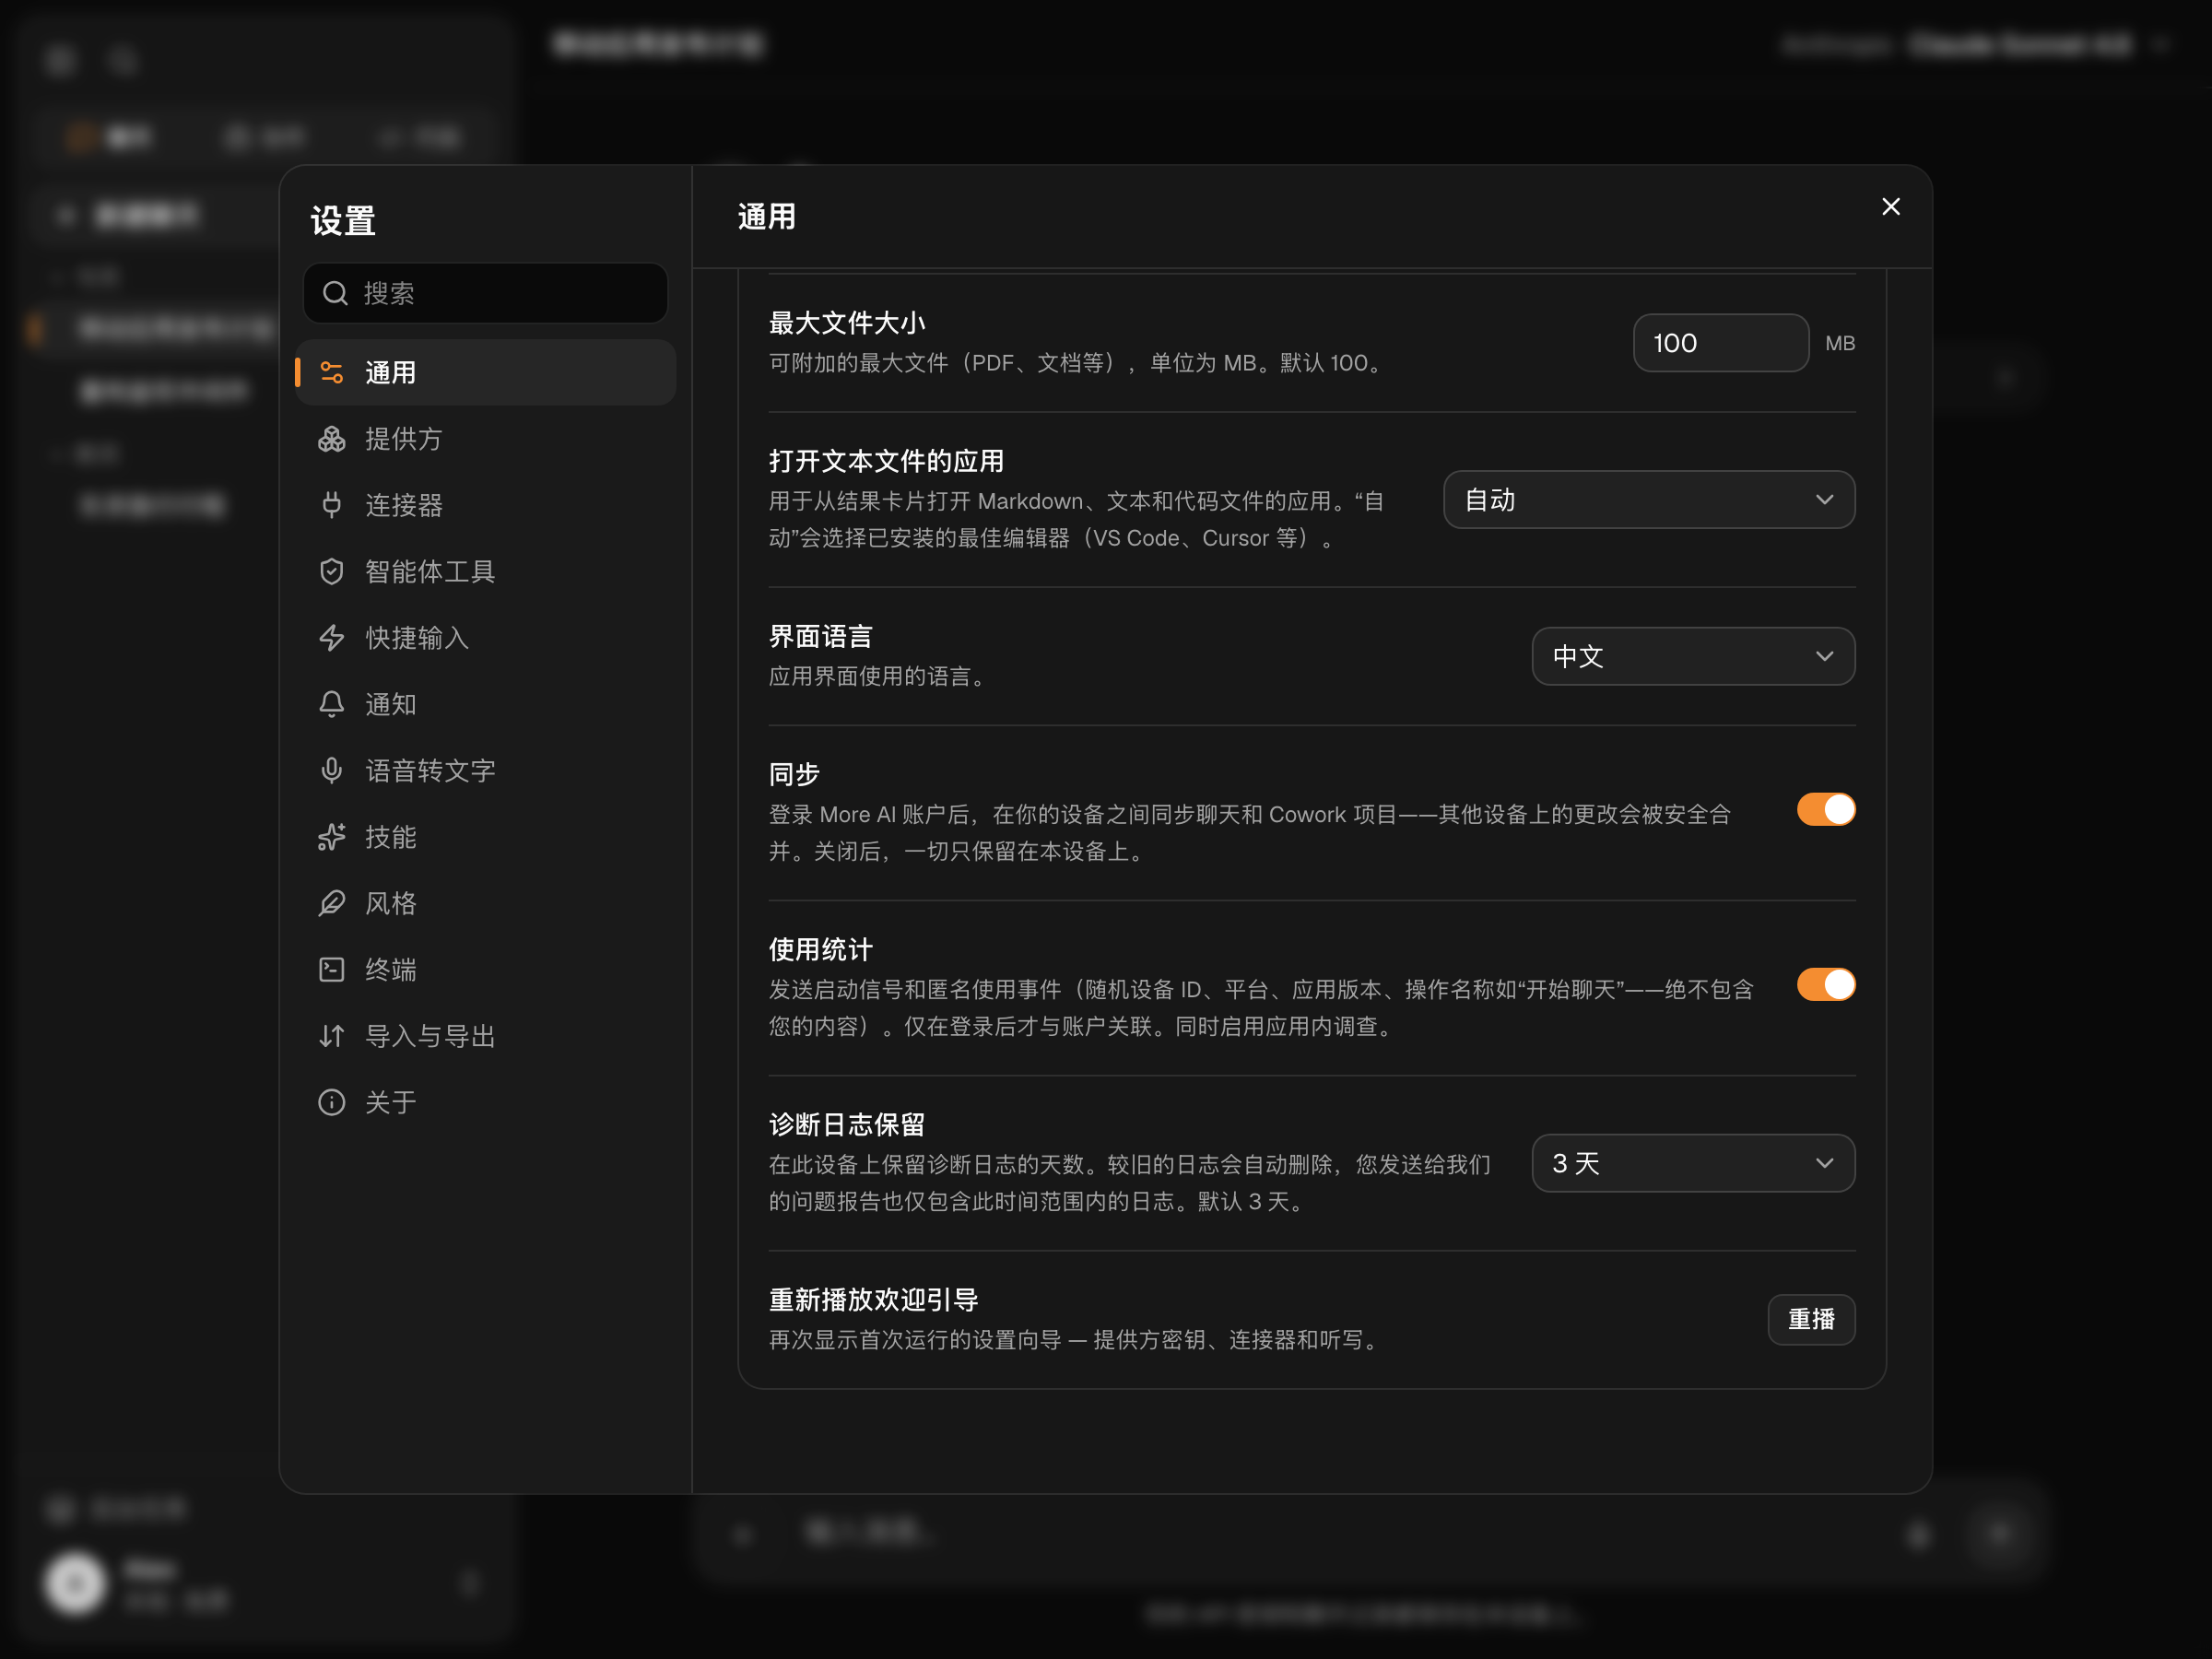Select the 快捷输入 settings section

pyautogui.click(x=486, y=638)
